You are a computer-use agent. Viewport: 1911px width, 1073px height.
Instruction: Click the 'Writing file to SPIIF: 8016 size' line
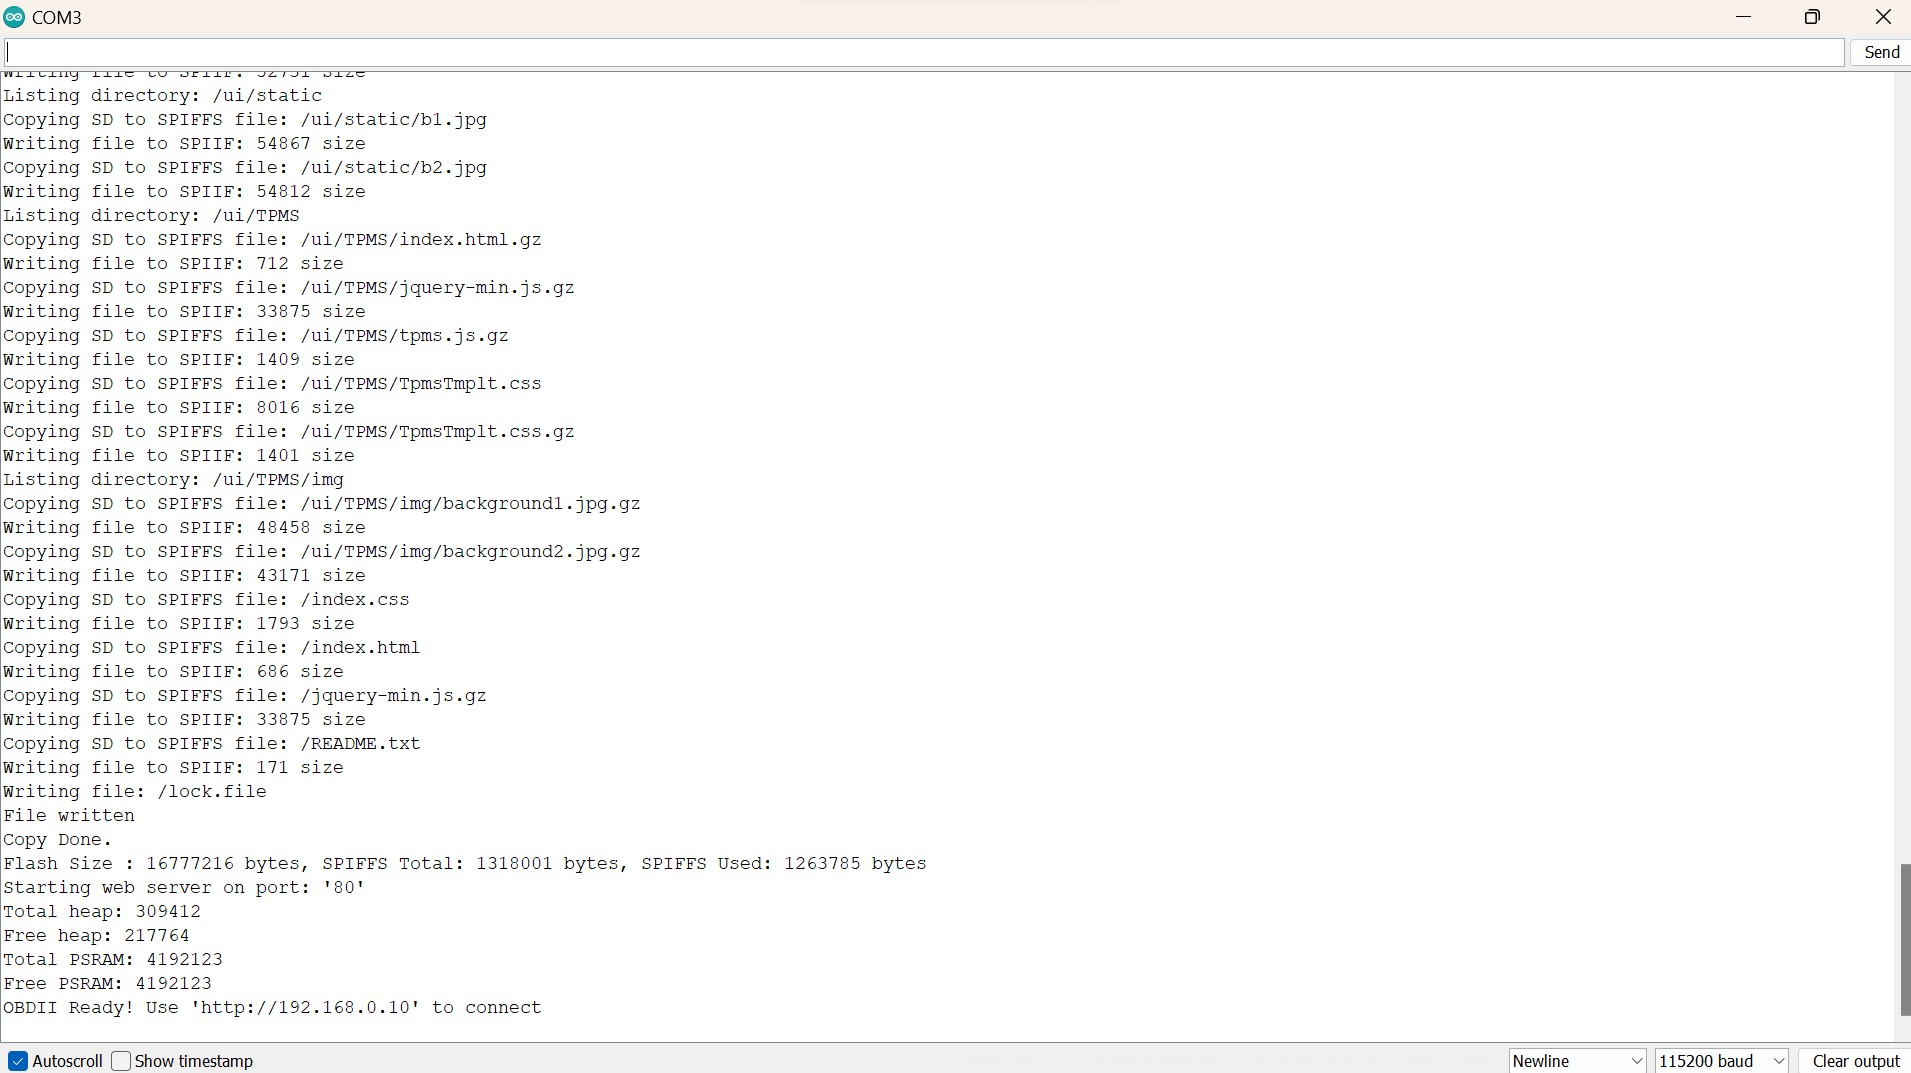point(179,408)
